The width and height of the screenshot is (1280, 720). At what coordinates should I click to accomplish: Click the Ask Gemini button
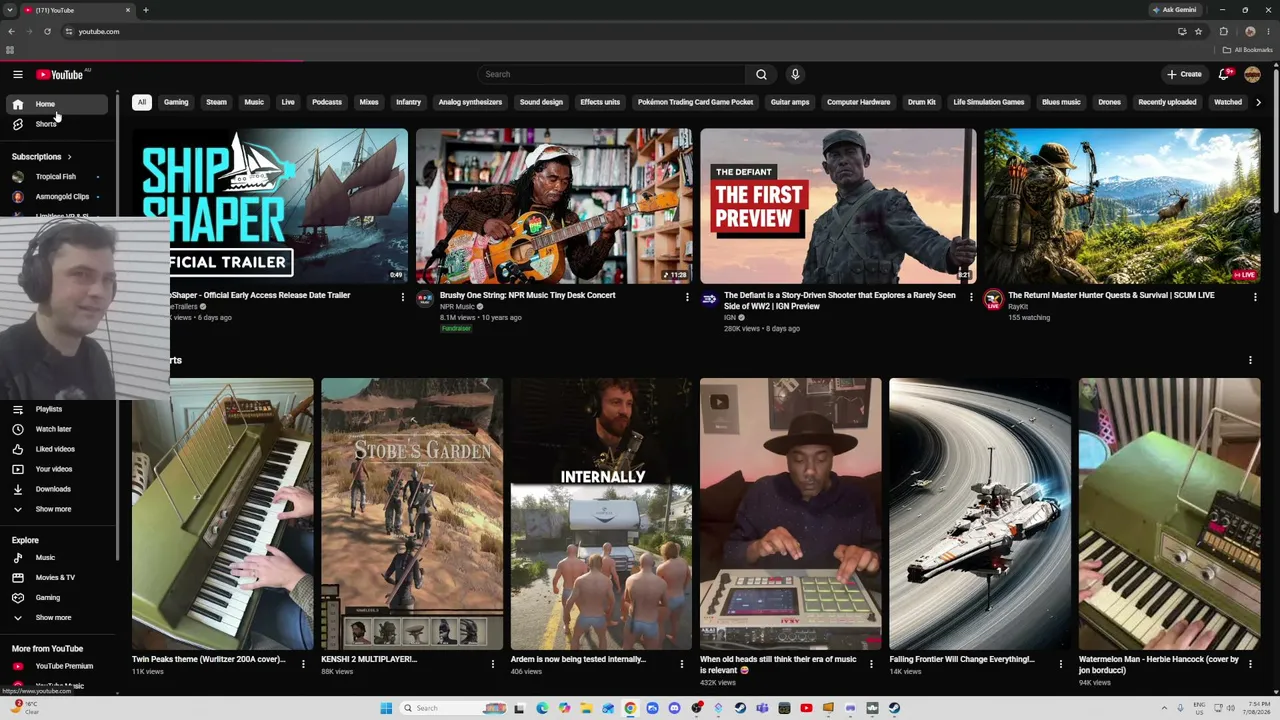pos(1174,10)
